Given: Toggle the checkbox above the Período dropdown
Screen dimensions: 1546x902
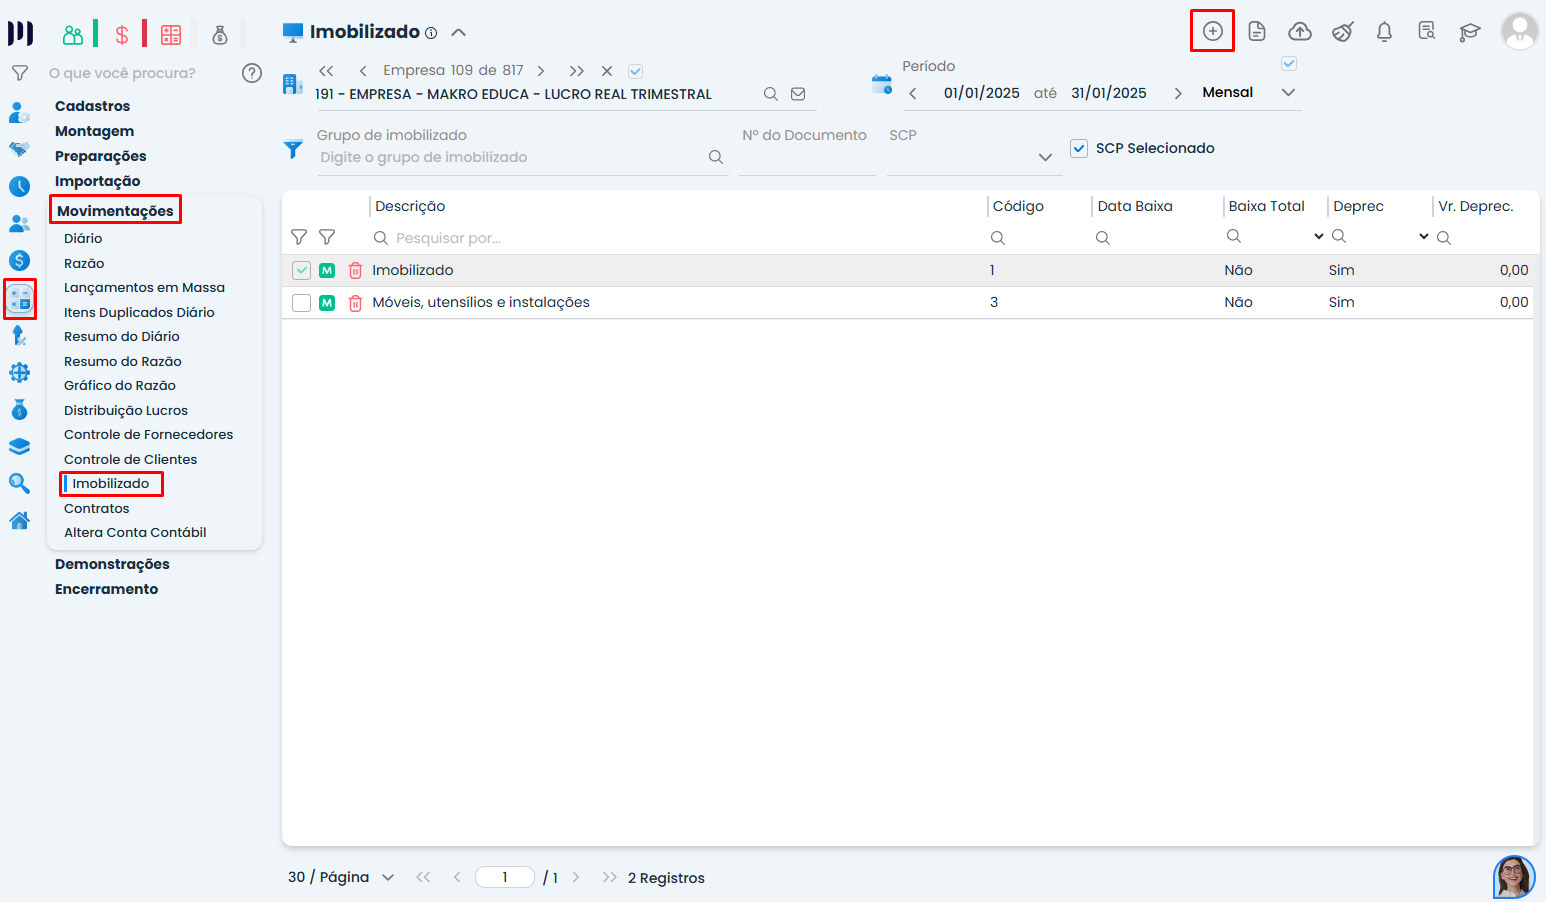Looking at the screenshot, I should coord(1289,64).
